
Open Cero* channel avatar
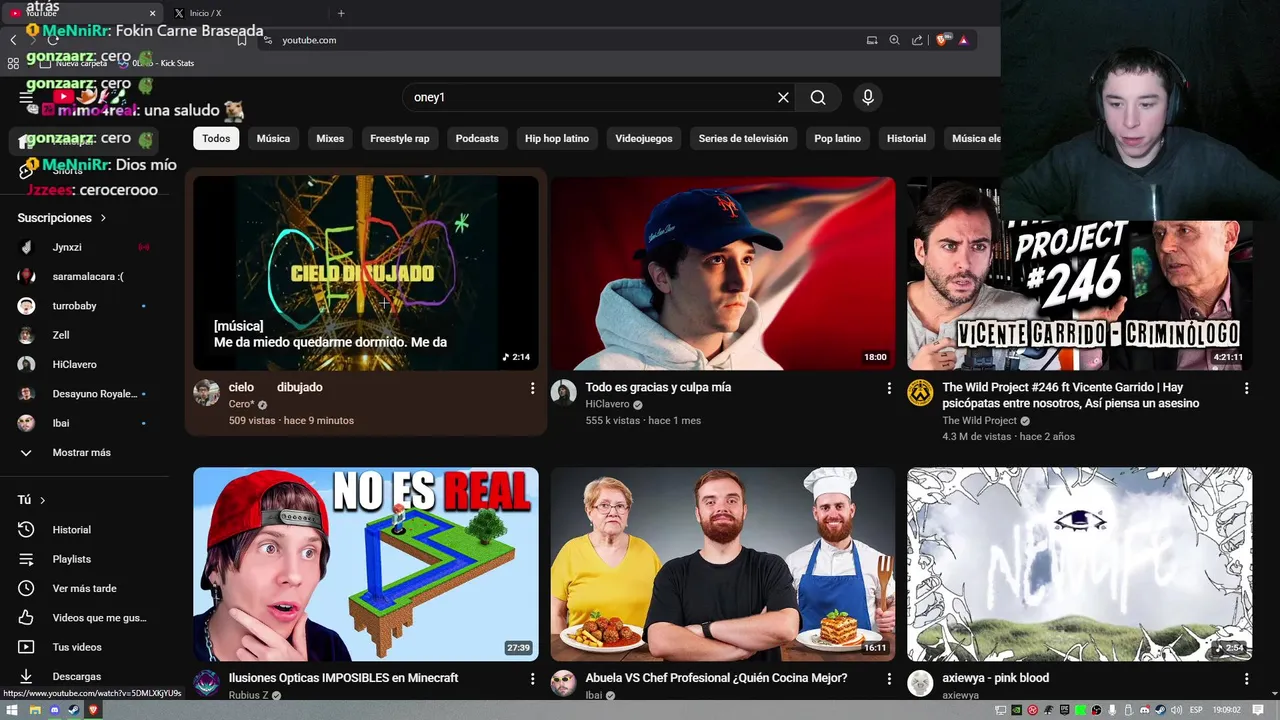pos(206,392)
